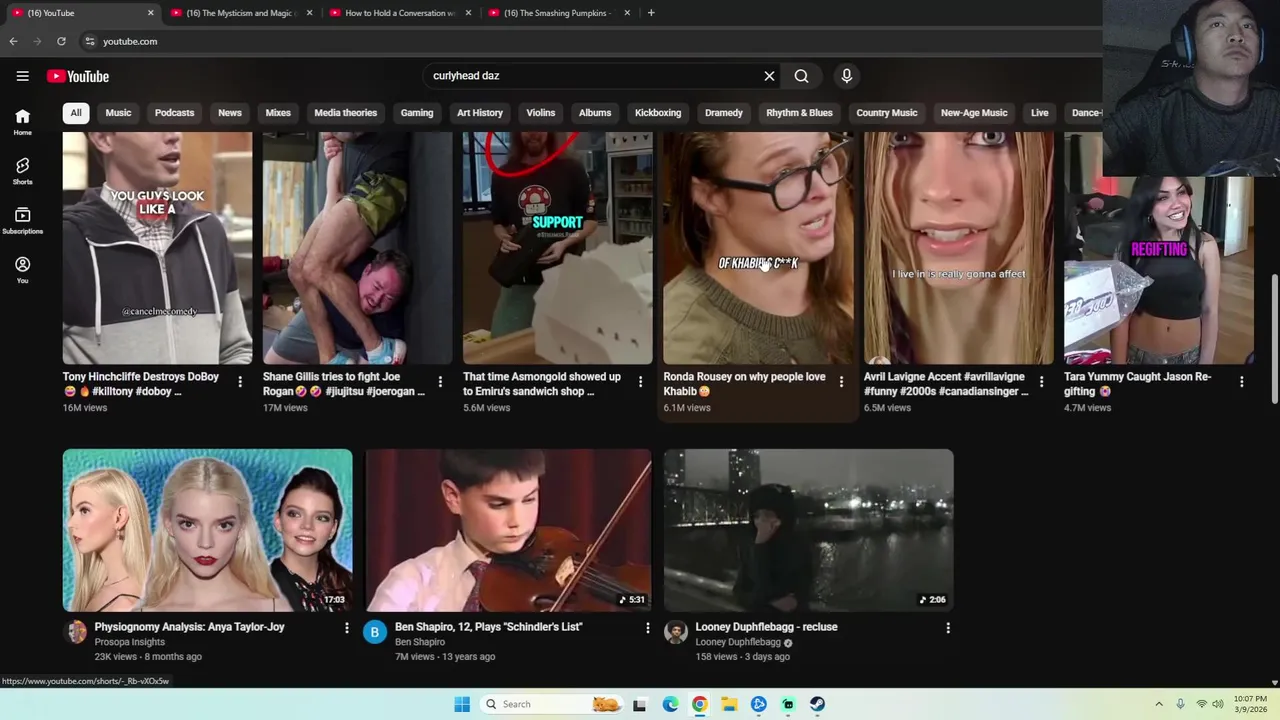
Task: Open Looney Duphflebagg channel avatar
Action: click(x=676, y=632)
